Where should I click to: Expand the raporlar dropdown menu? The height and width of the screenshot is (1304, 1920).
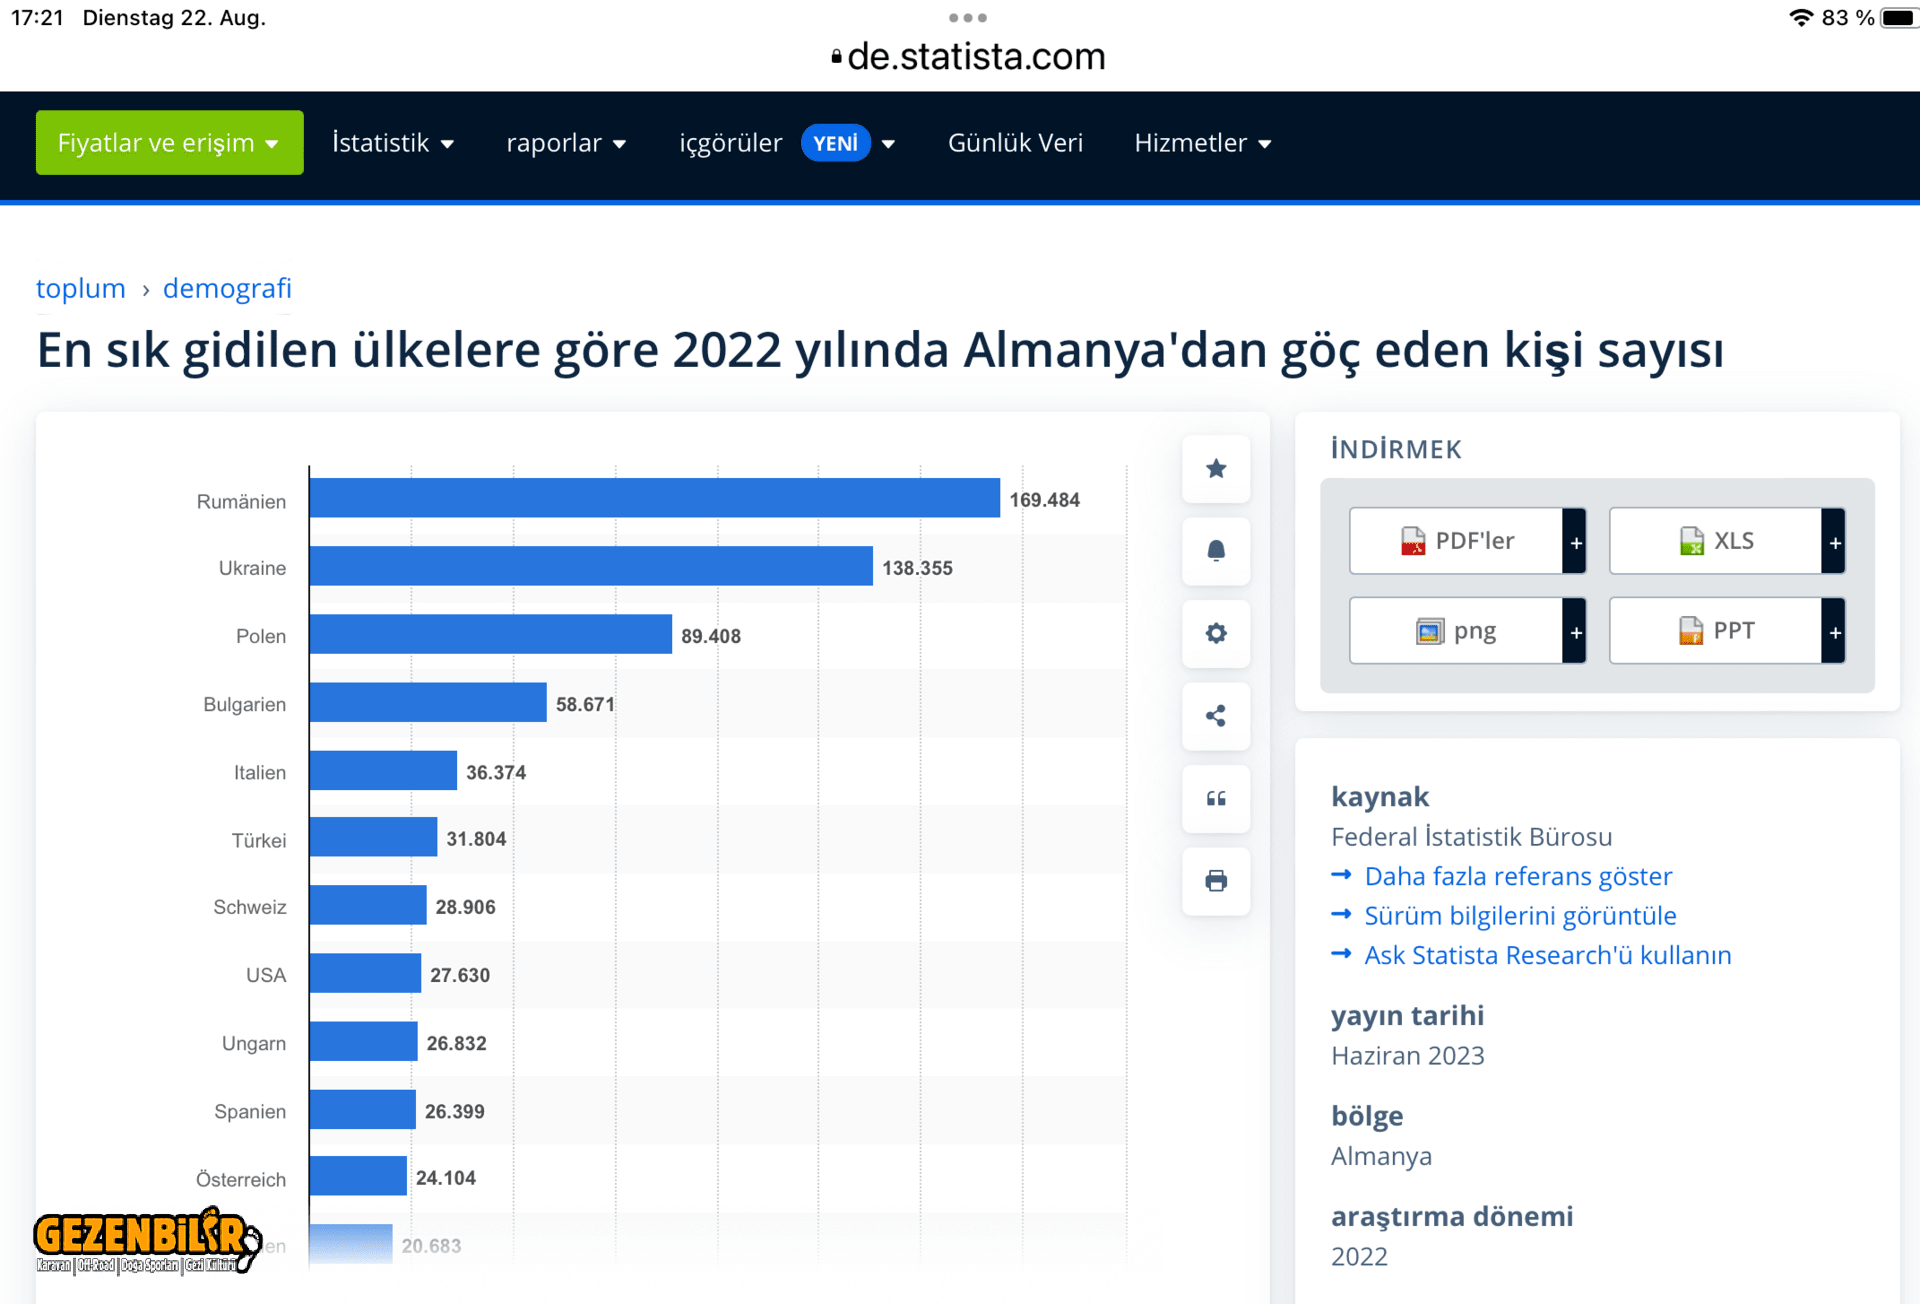(x=566, y=143)
